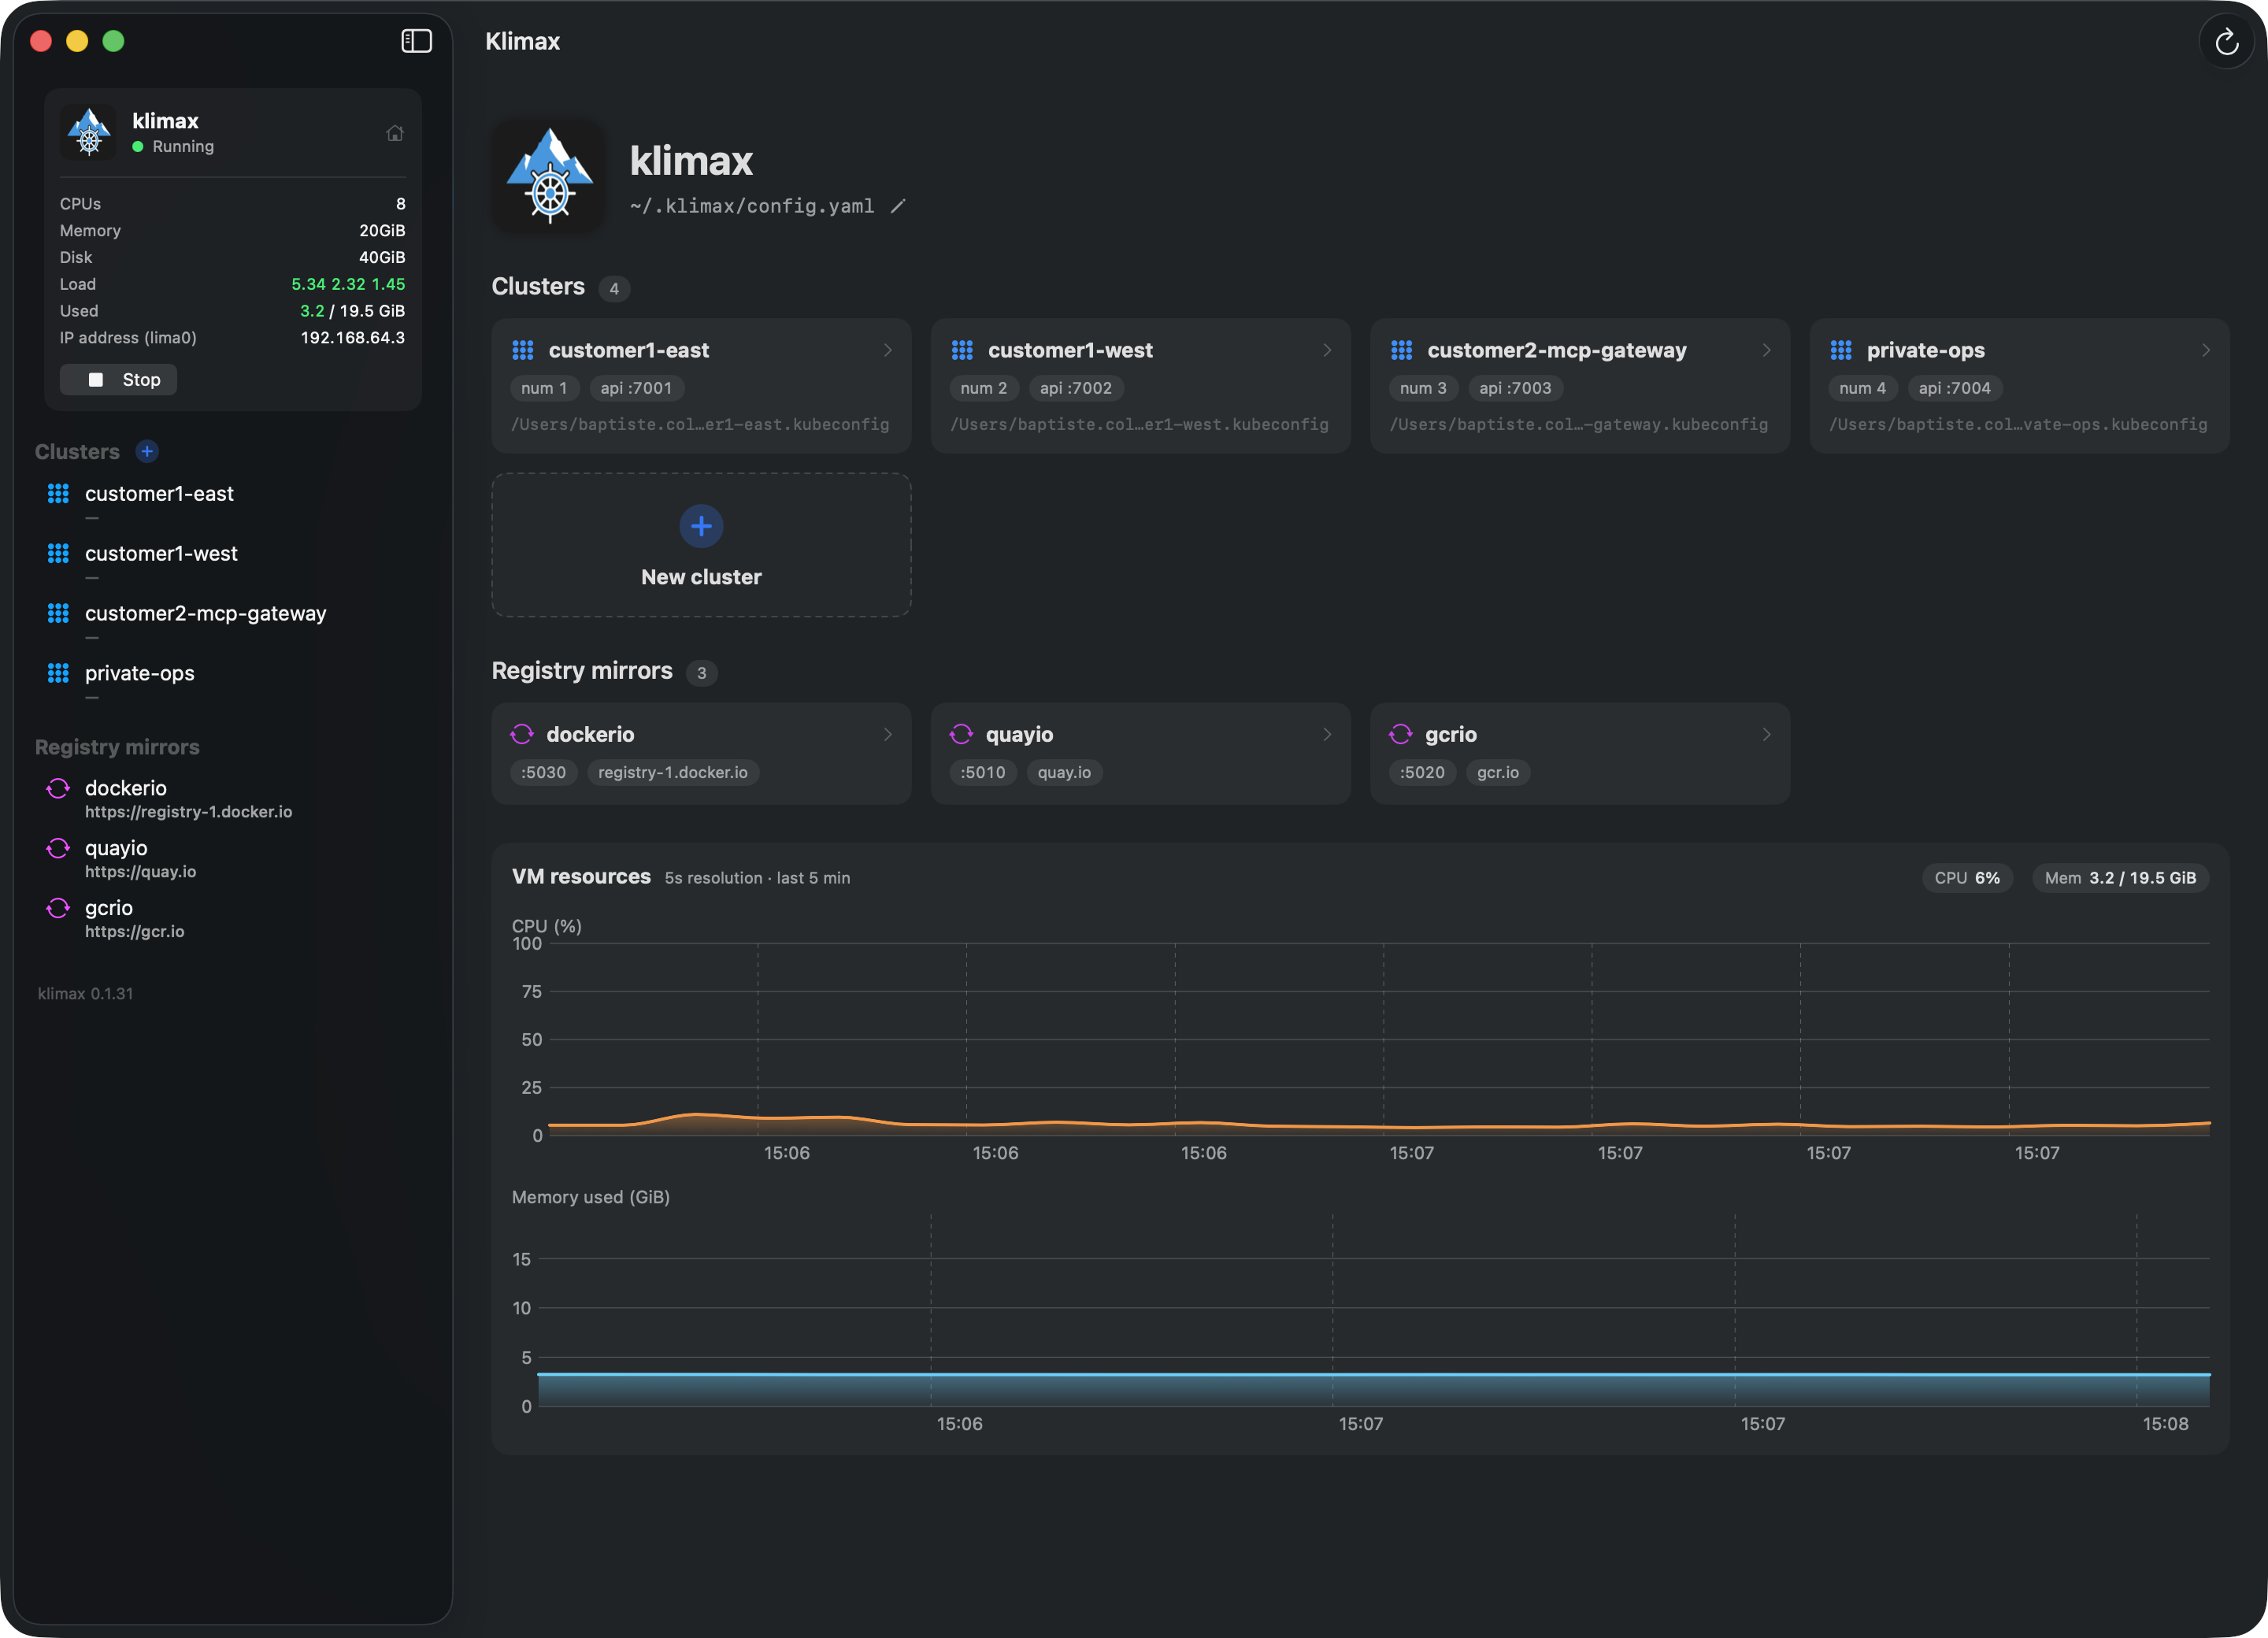This screenshot has height=1638, width=2268.
Task: Click the Mem 3.2 / 19.5 GiB pill
Action: pos(2120,878)
